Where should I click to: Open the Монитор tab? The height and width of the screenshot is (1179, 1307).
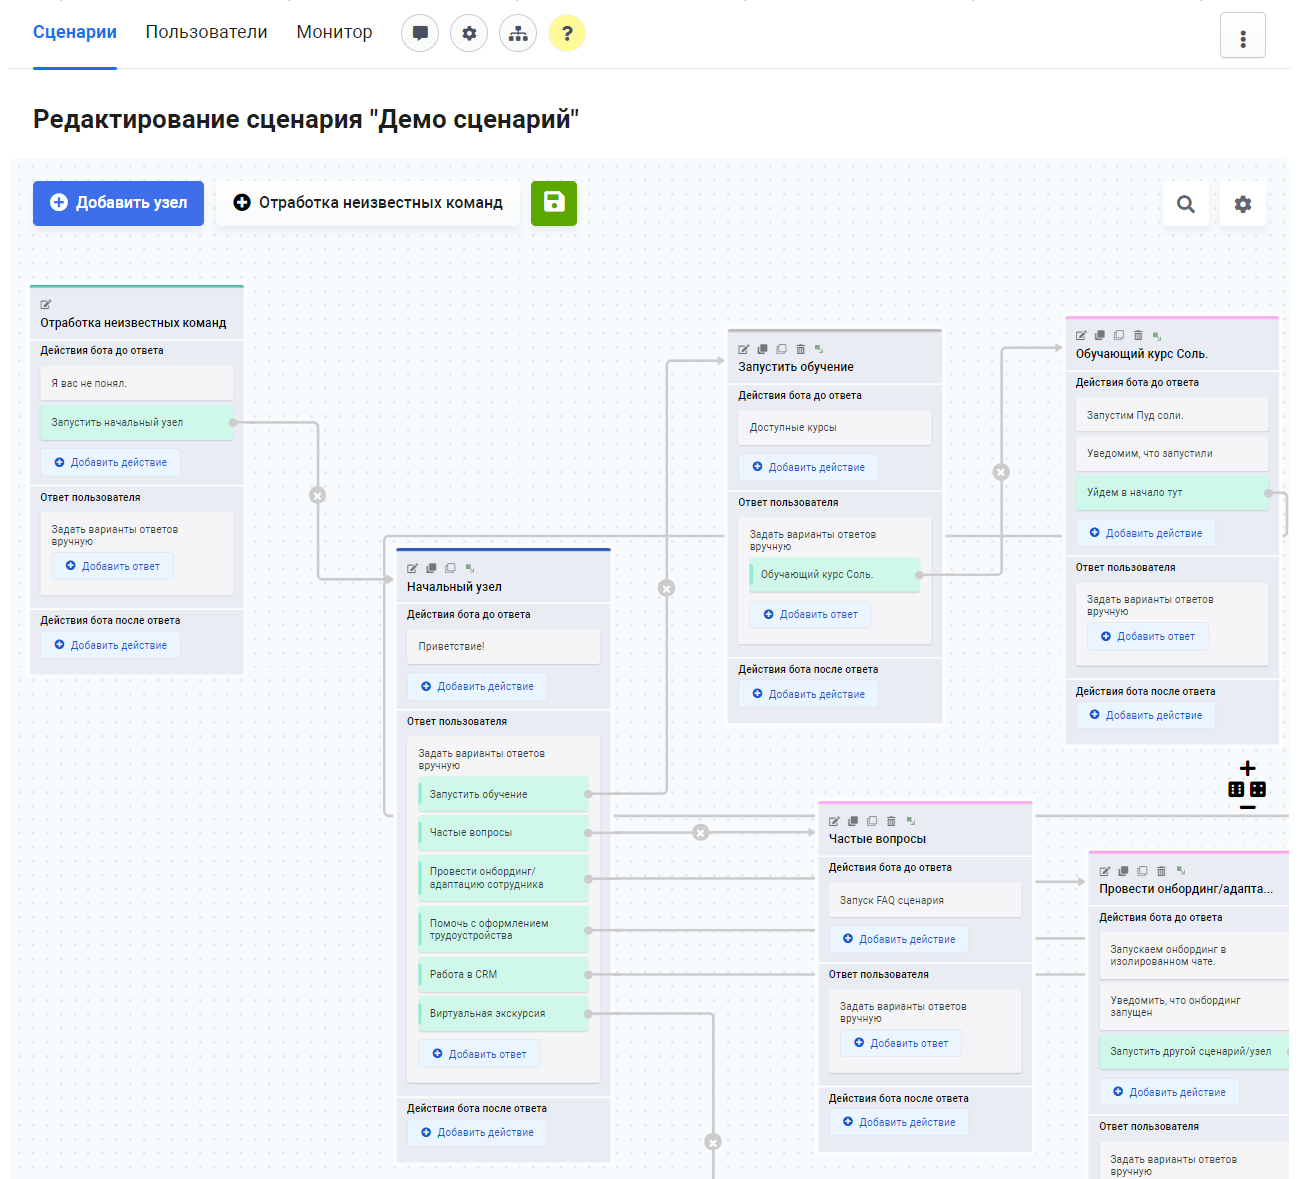(x=334, y=32)
